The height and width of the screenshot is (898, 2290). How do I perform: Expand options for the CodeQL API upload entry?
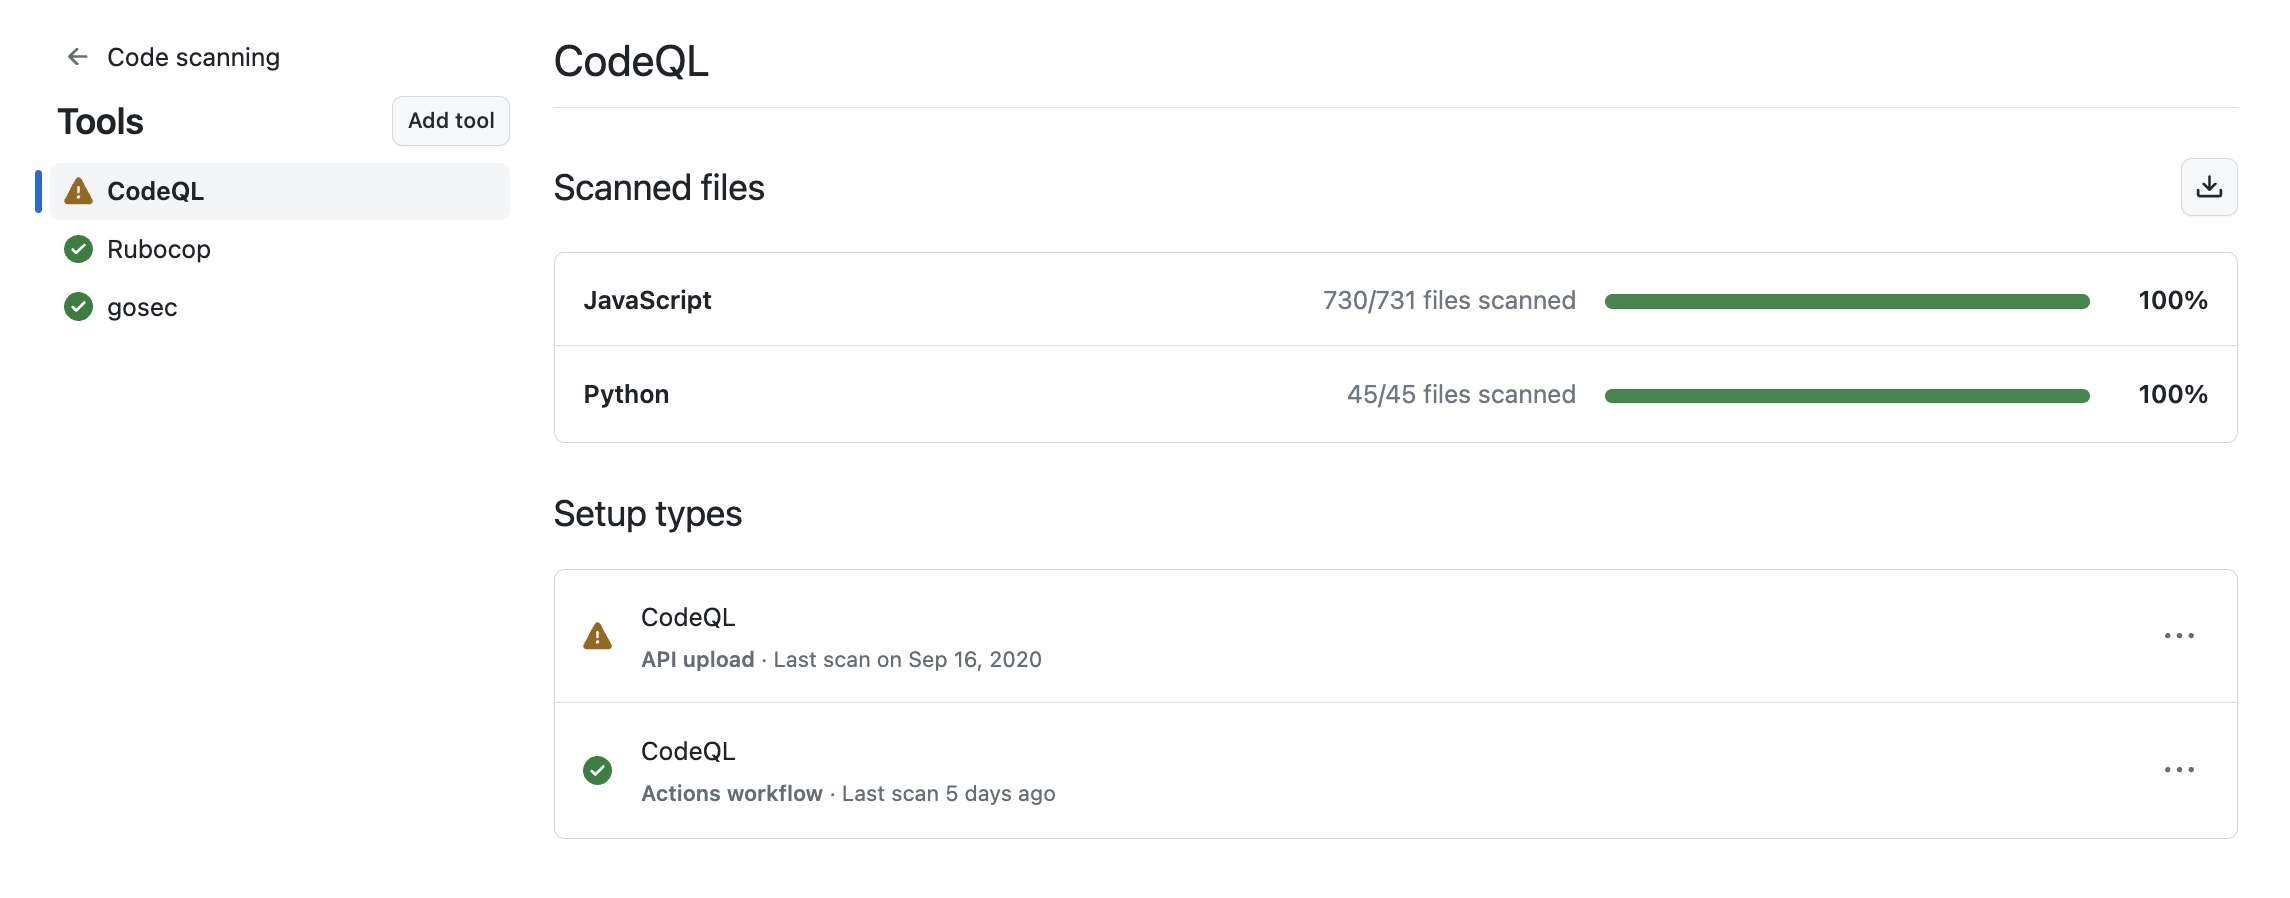coord(2180,636)
